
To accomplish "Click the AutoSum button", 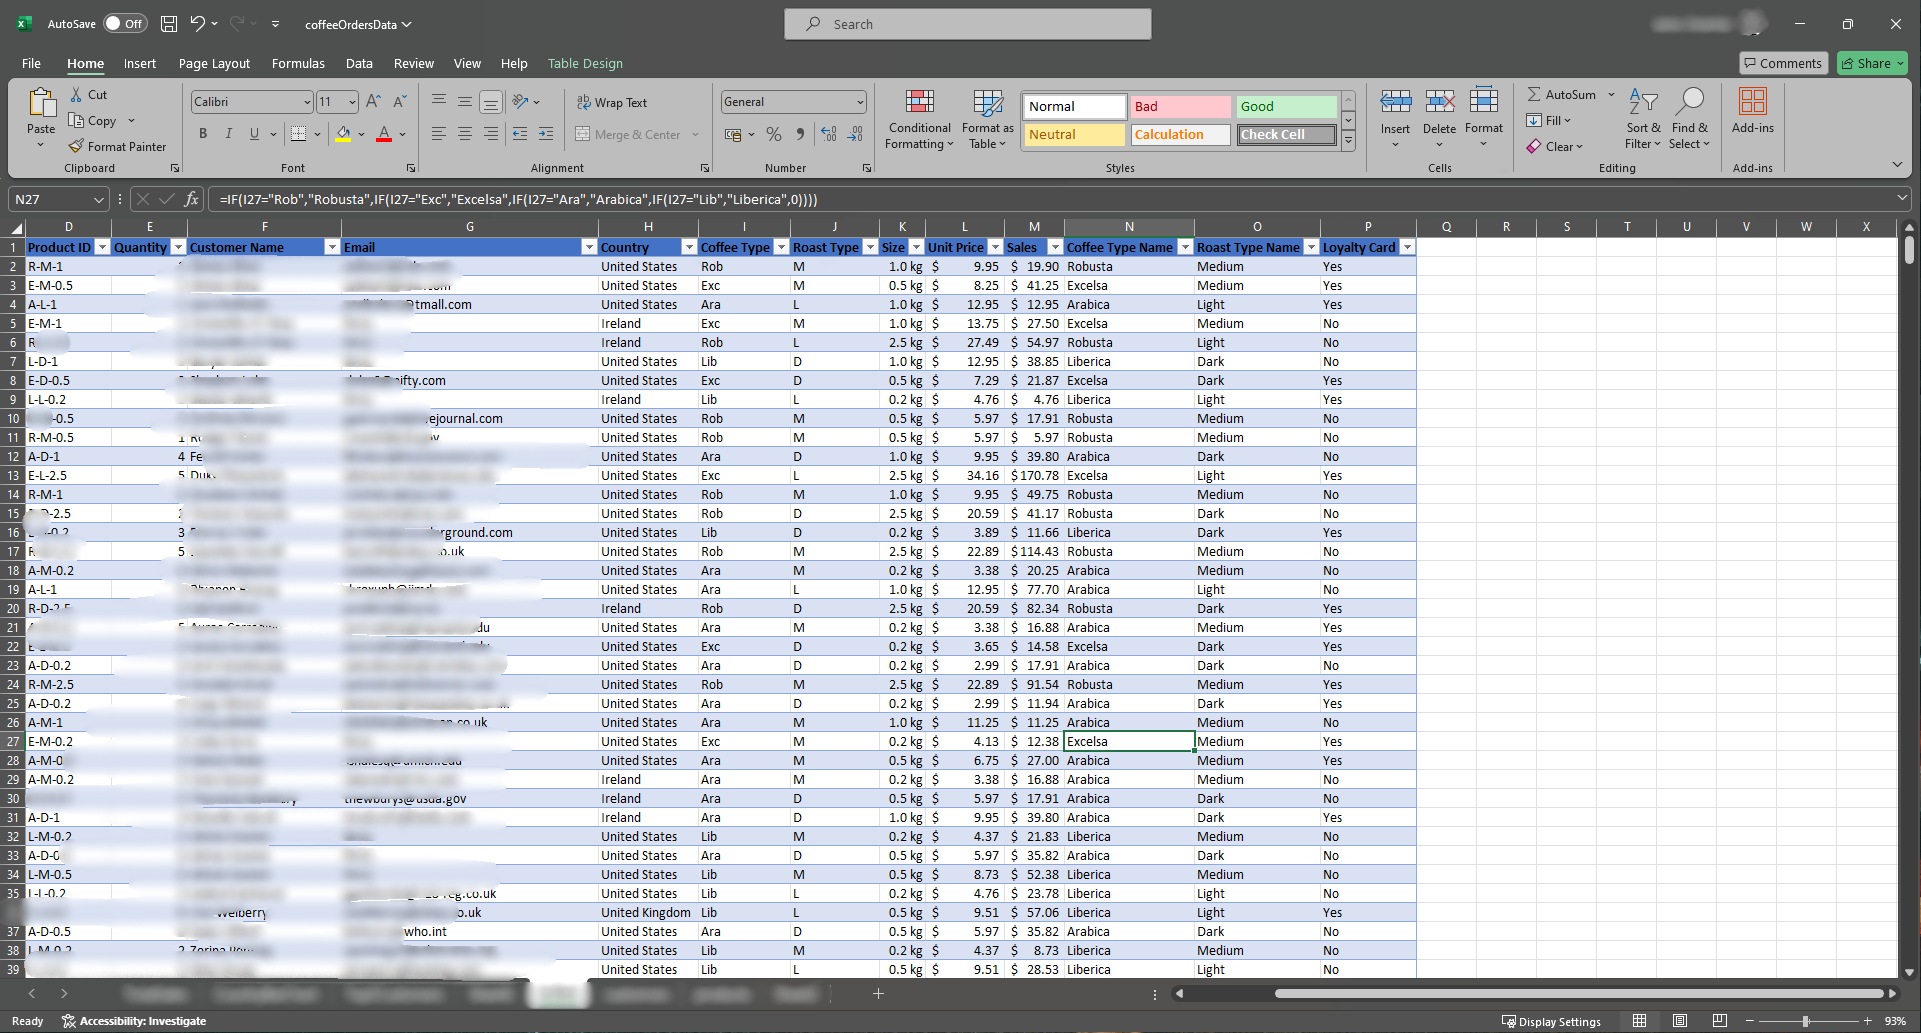I will (x=1562, y=94).
